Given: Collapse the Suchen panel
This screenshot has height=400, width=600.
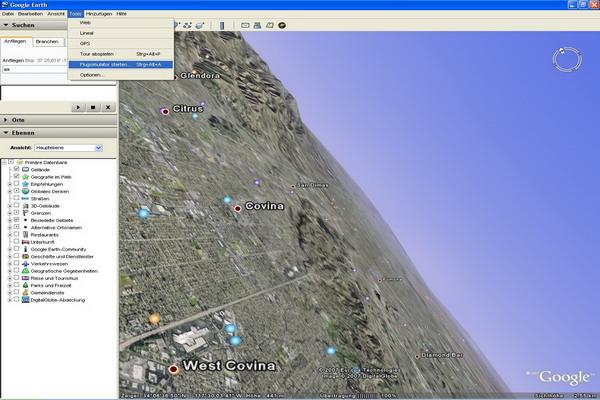Looking at the screenshot, I should [6, 25].
